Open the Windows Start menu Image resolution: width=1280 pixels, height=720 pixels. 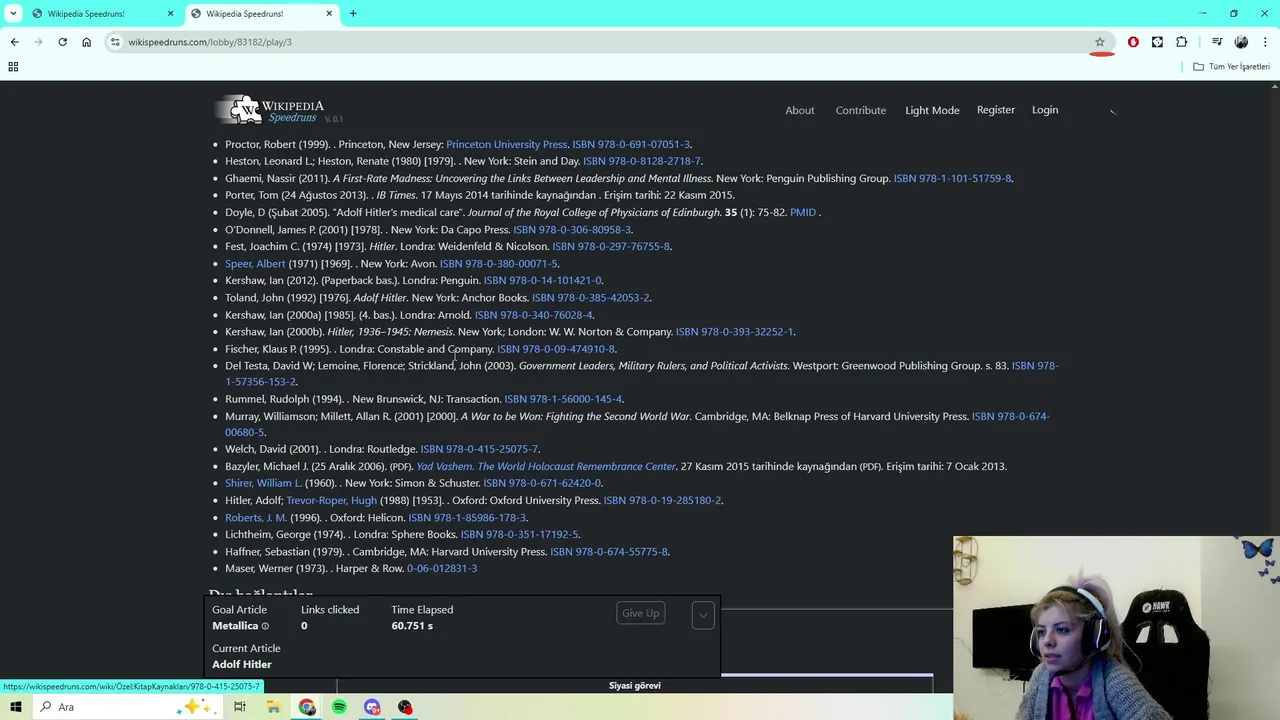click(16, 707)
